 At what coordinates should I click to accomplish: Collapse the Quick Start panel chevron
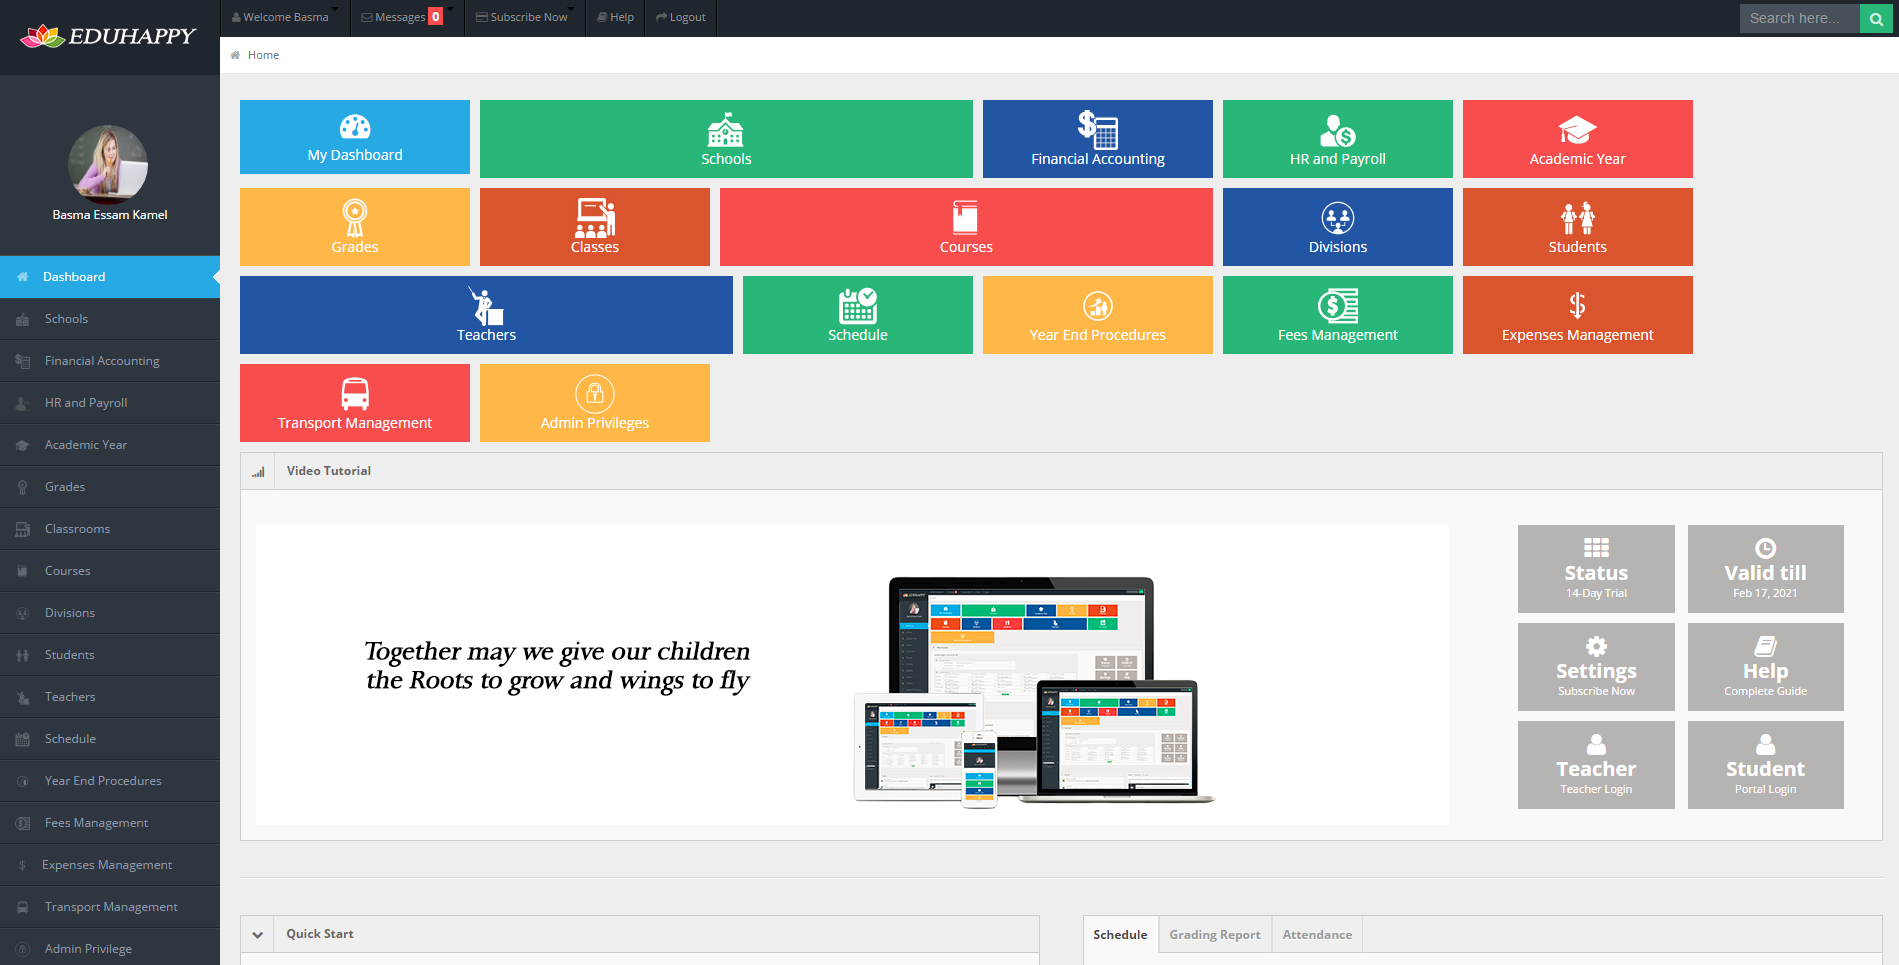pyautogui.click(x=258, y=935)
